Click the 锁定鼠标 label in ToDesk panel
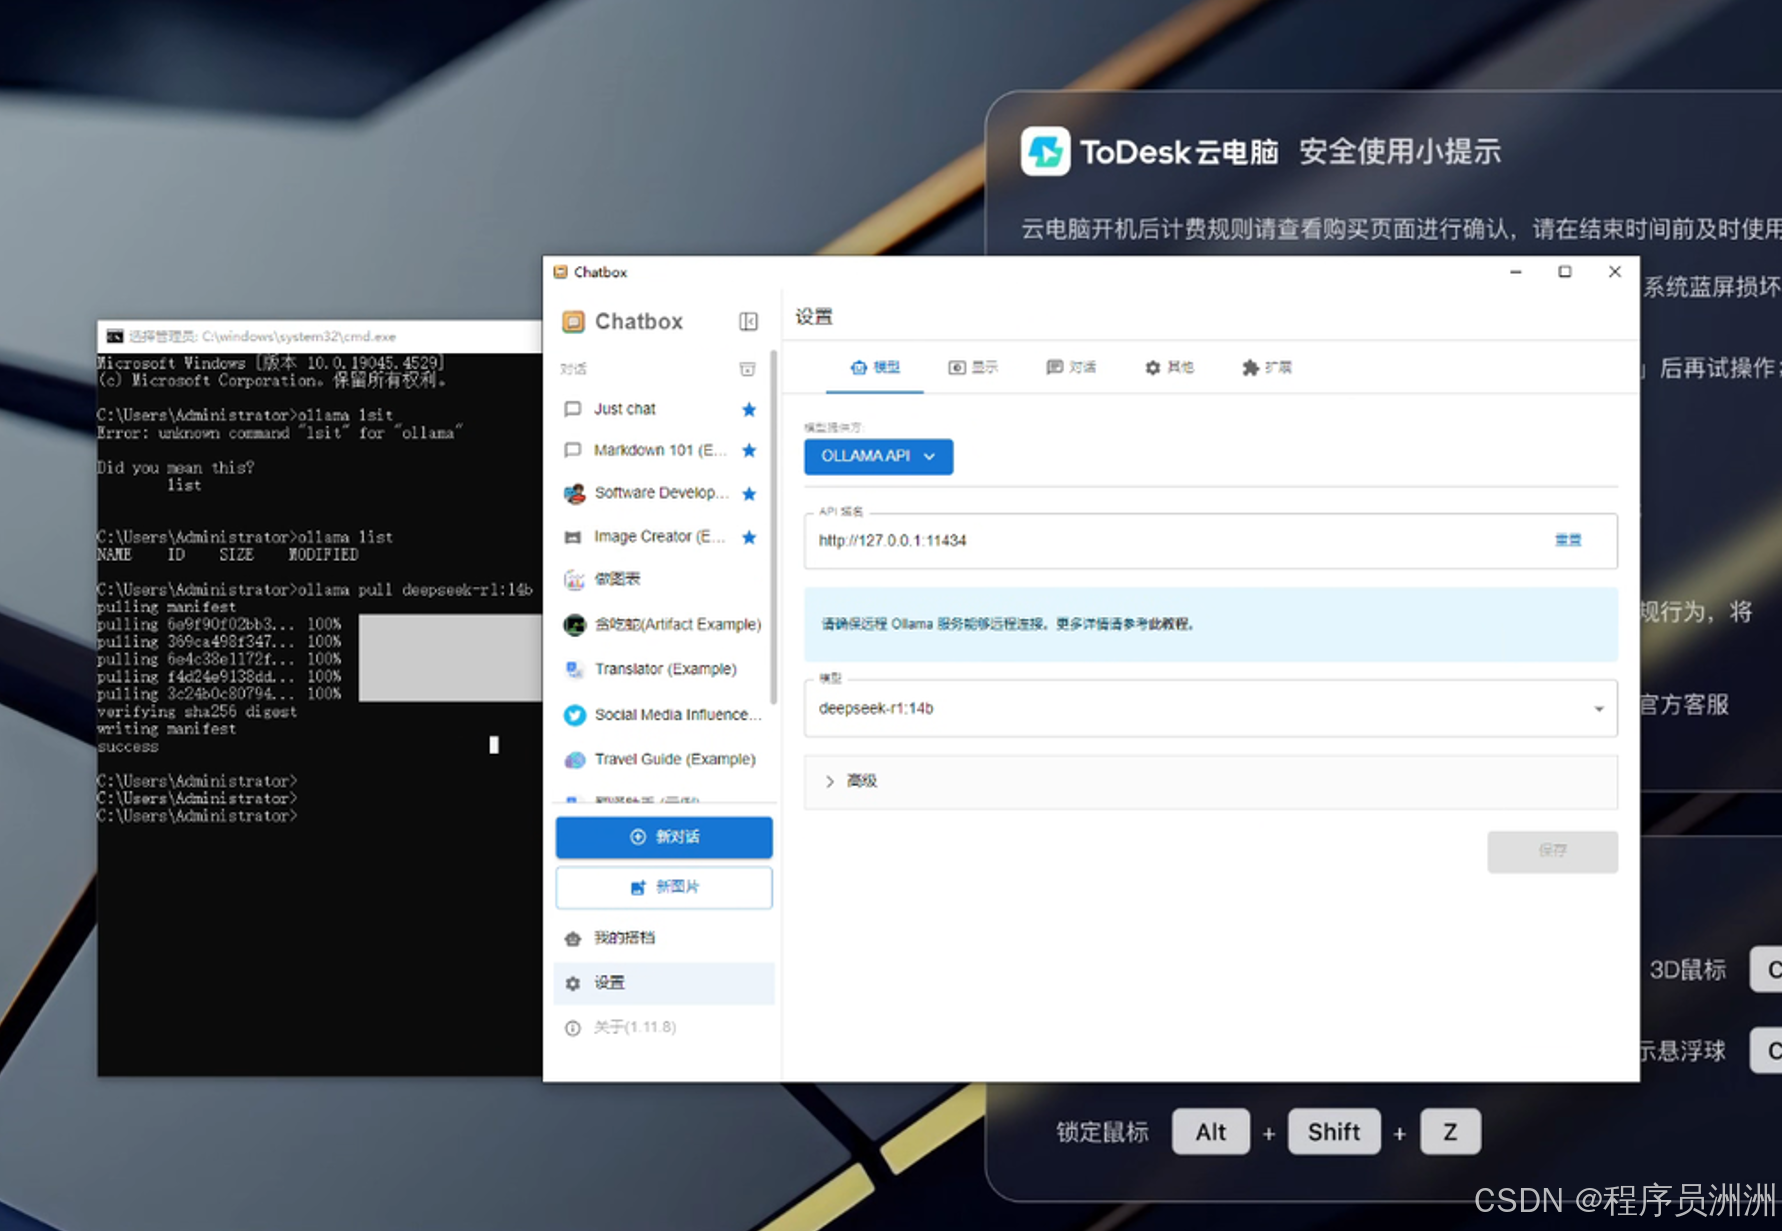Viewport: 1782px width, 1231px height. (1102, 1132)
